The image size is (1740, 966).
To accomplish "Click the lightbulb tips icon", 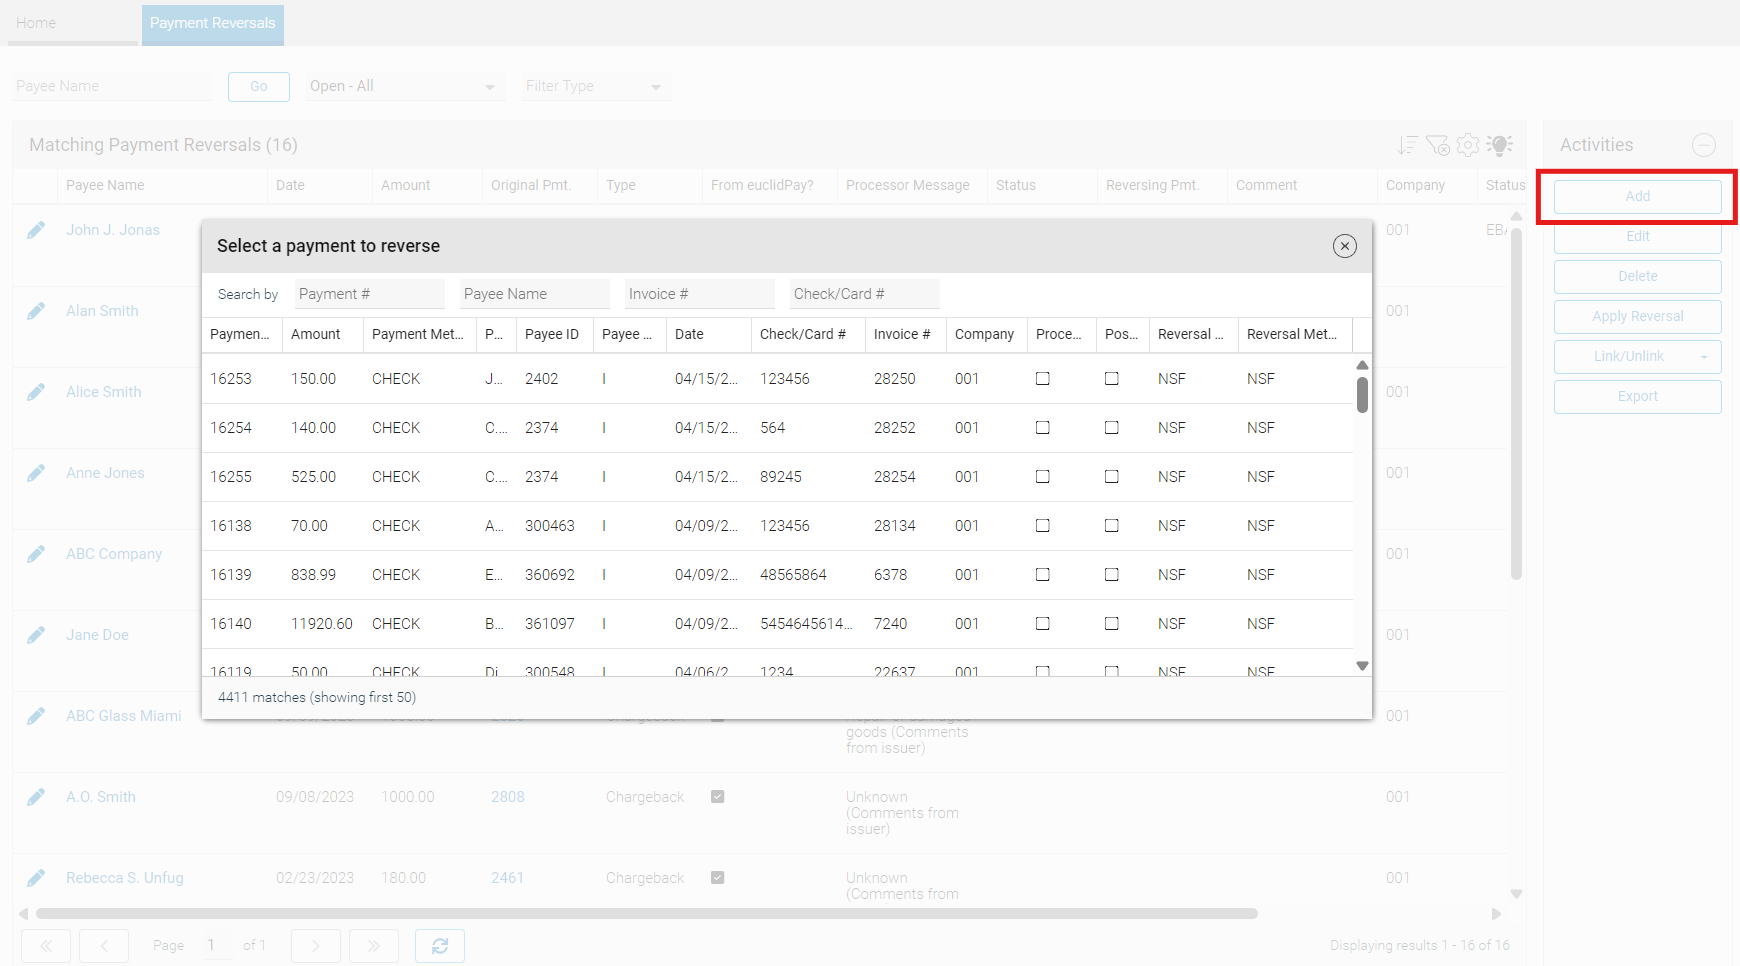I will (1499, 145).
